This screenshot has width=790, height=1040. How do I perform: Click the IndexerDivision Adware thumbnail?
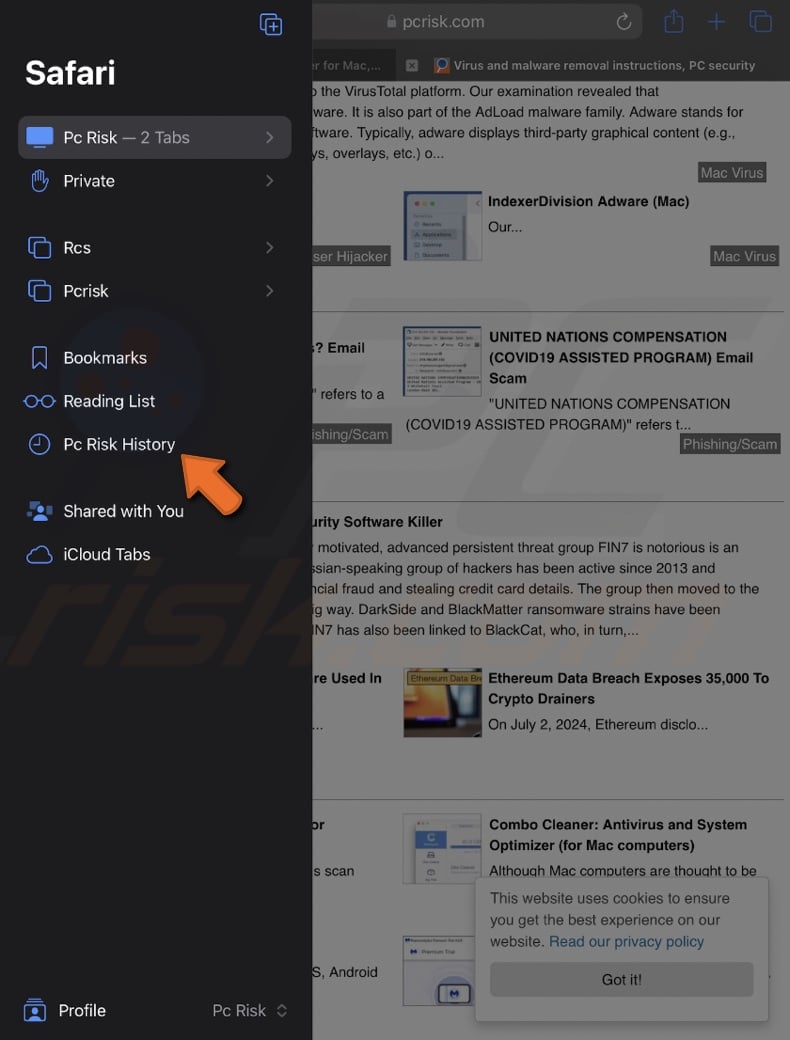(442, 226)
